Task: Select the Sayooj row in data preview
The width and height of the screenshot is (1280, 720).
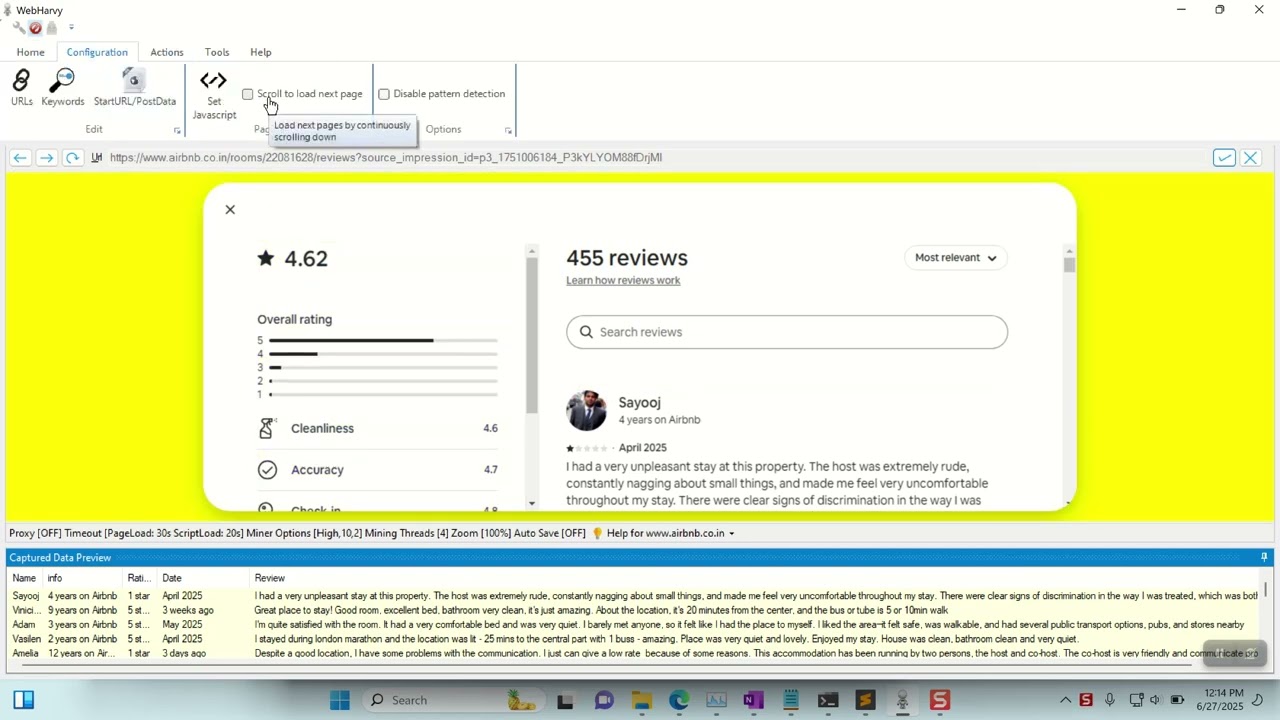Action: (634, 596)
